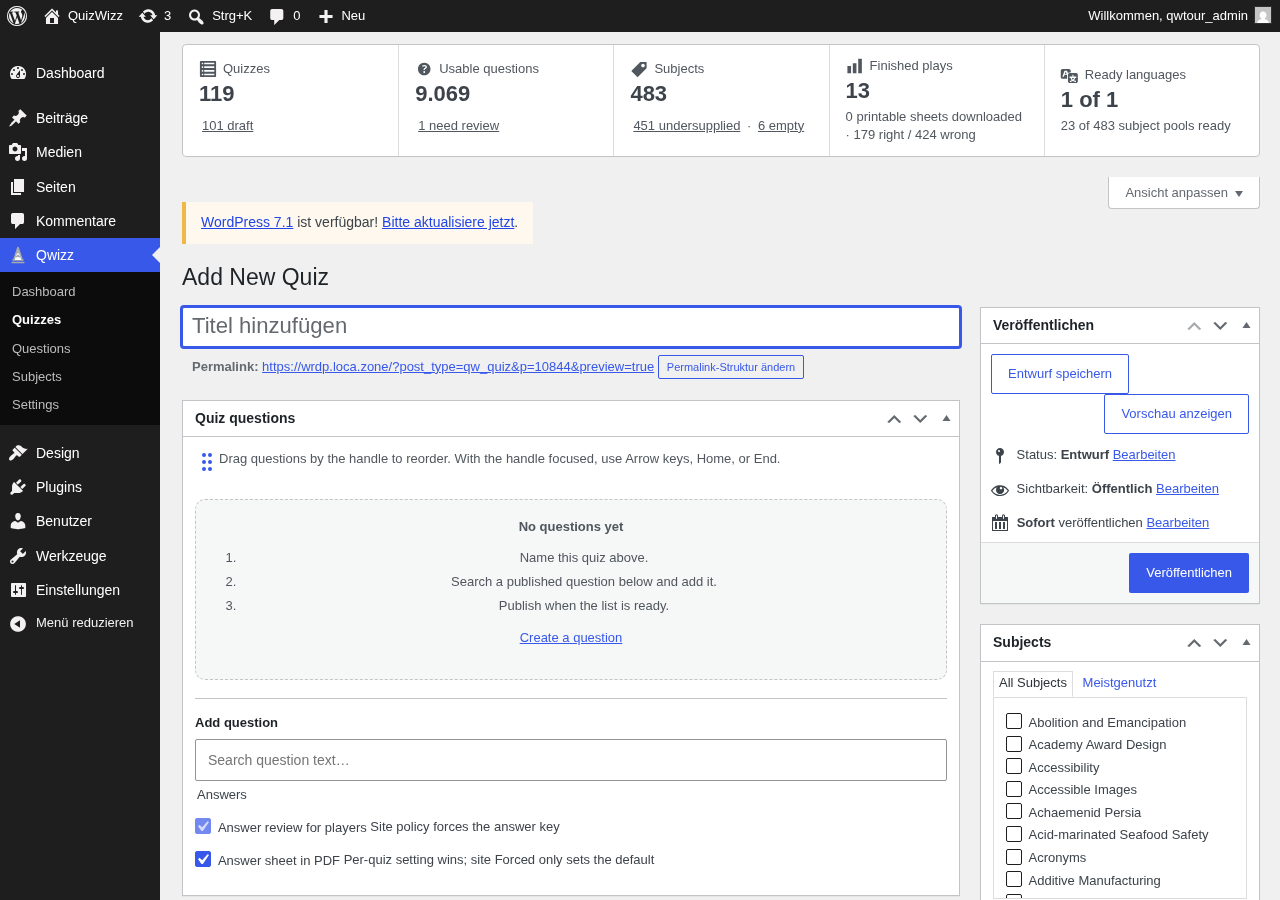Click the Bitte aktualisiere jetzt link
Viewport: 1280px width, 900px height.
coord(448,222)
